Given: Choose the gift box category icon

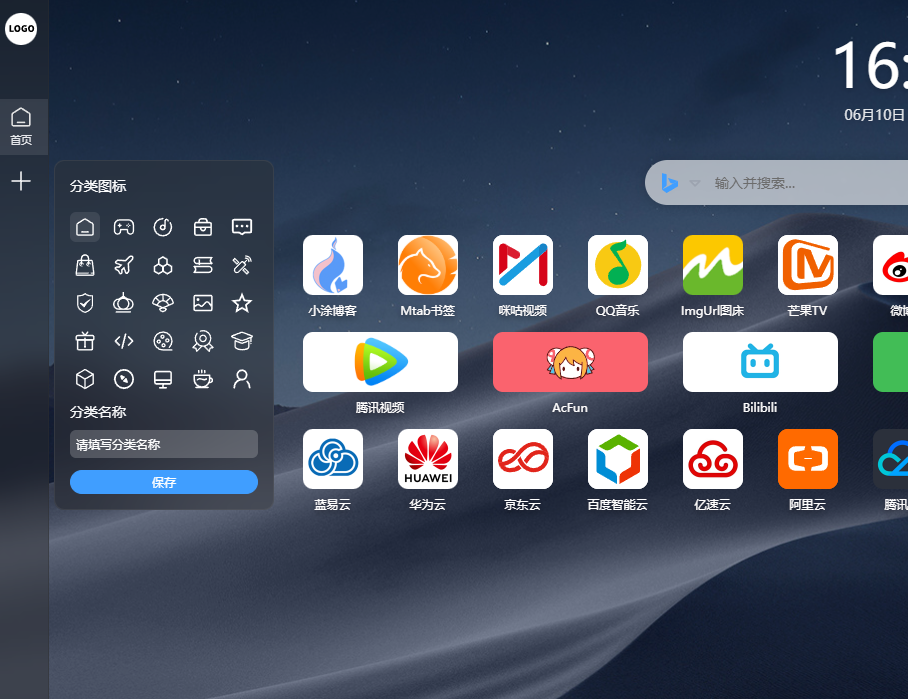Looking at the screenshot, I should point(85,341).
